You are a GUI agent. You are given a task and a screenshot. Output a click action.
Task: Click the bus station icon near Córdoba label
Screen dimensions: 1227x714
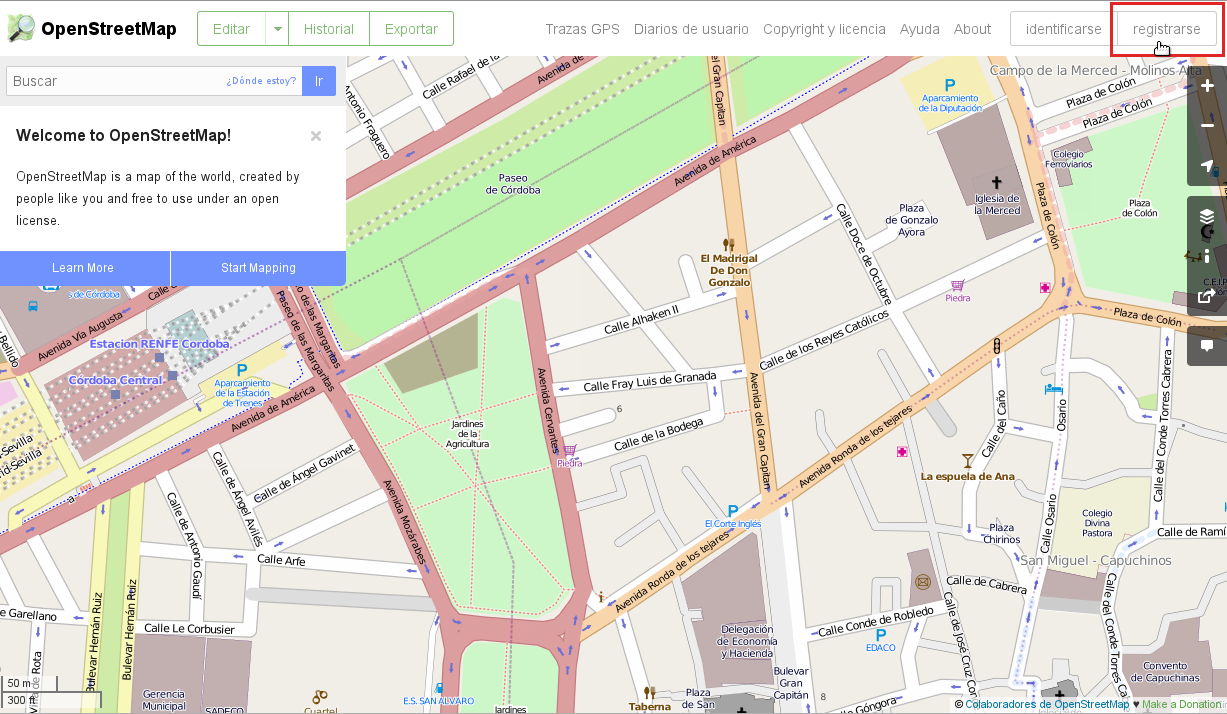coord(33,306)
